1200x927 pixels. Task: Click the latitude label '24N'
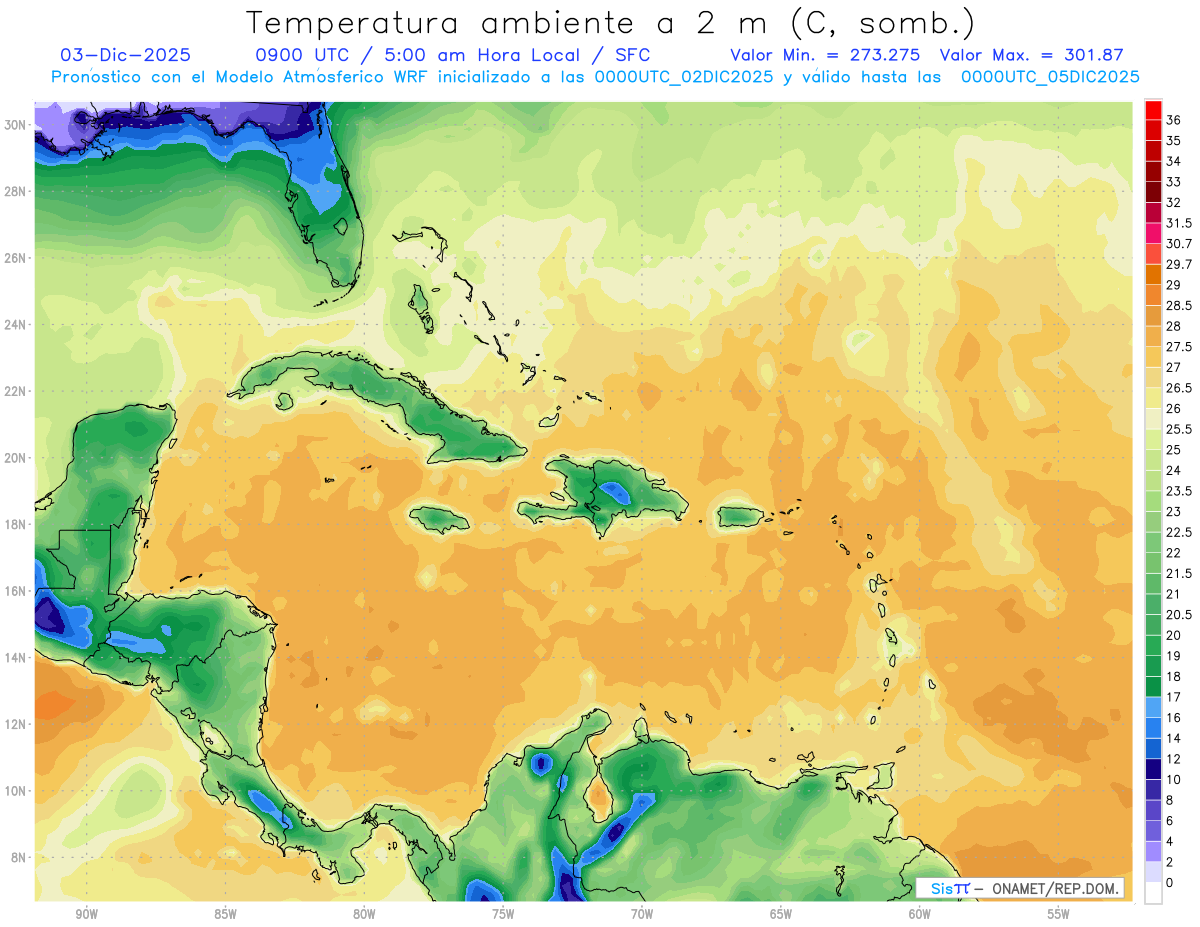point(14,324)
